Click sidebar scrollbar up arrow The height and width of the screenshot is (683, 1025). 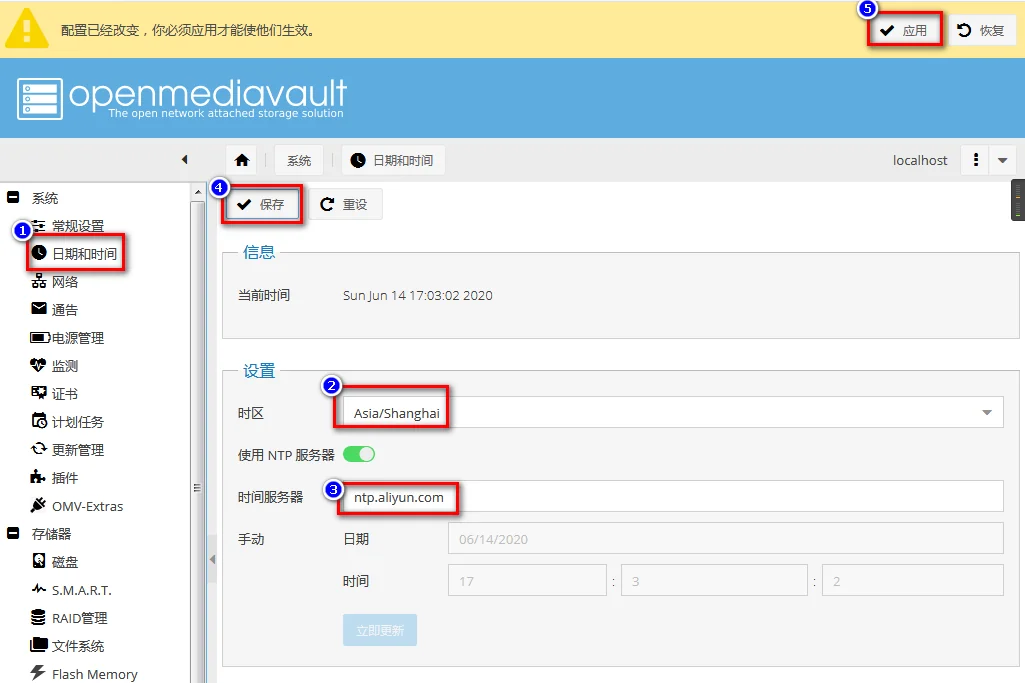(197, 192)
